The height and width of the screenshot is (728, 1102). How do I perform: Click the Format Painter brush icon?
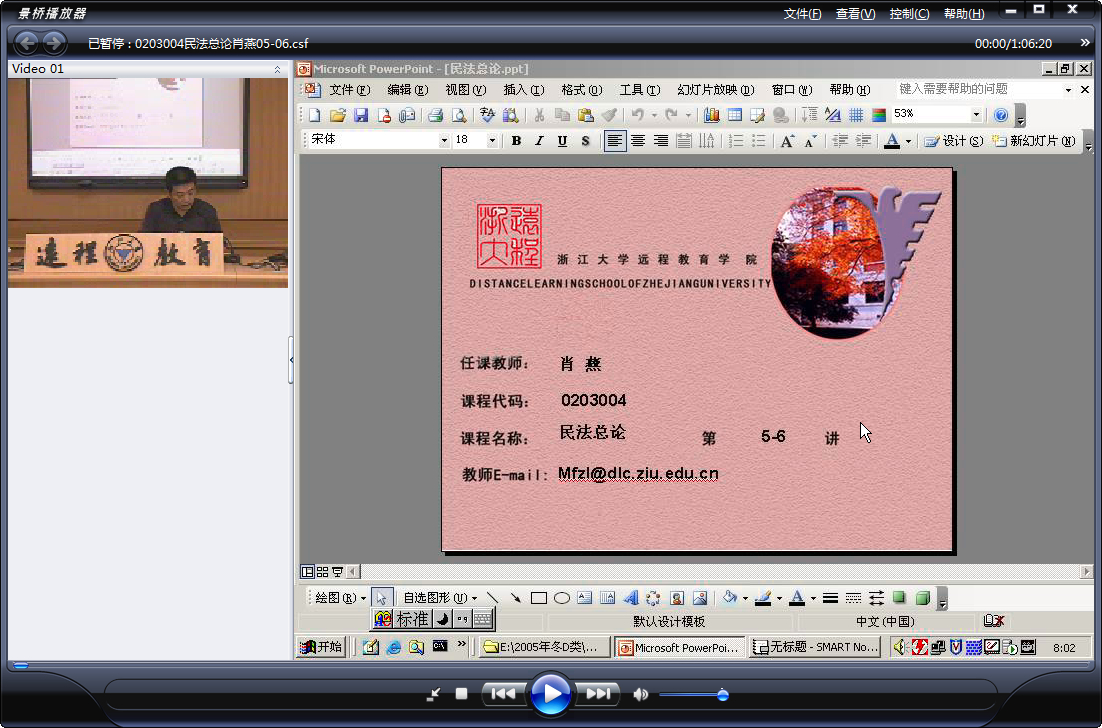[x=609, y=115]
